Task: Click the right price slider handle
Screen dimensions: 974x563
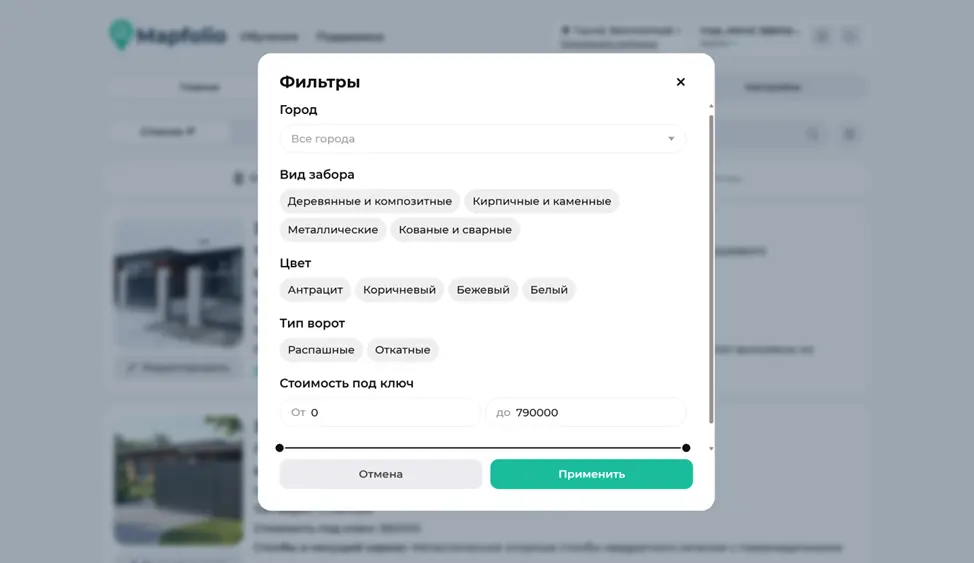Action: click(x=686, y=448)
